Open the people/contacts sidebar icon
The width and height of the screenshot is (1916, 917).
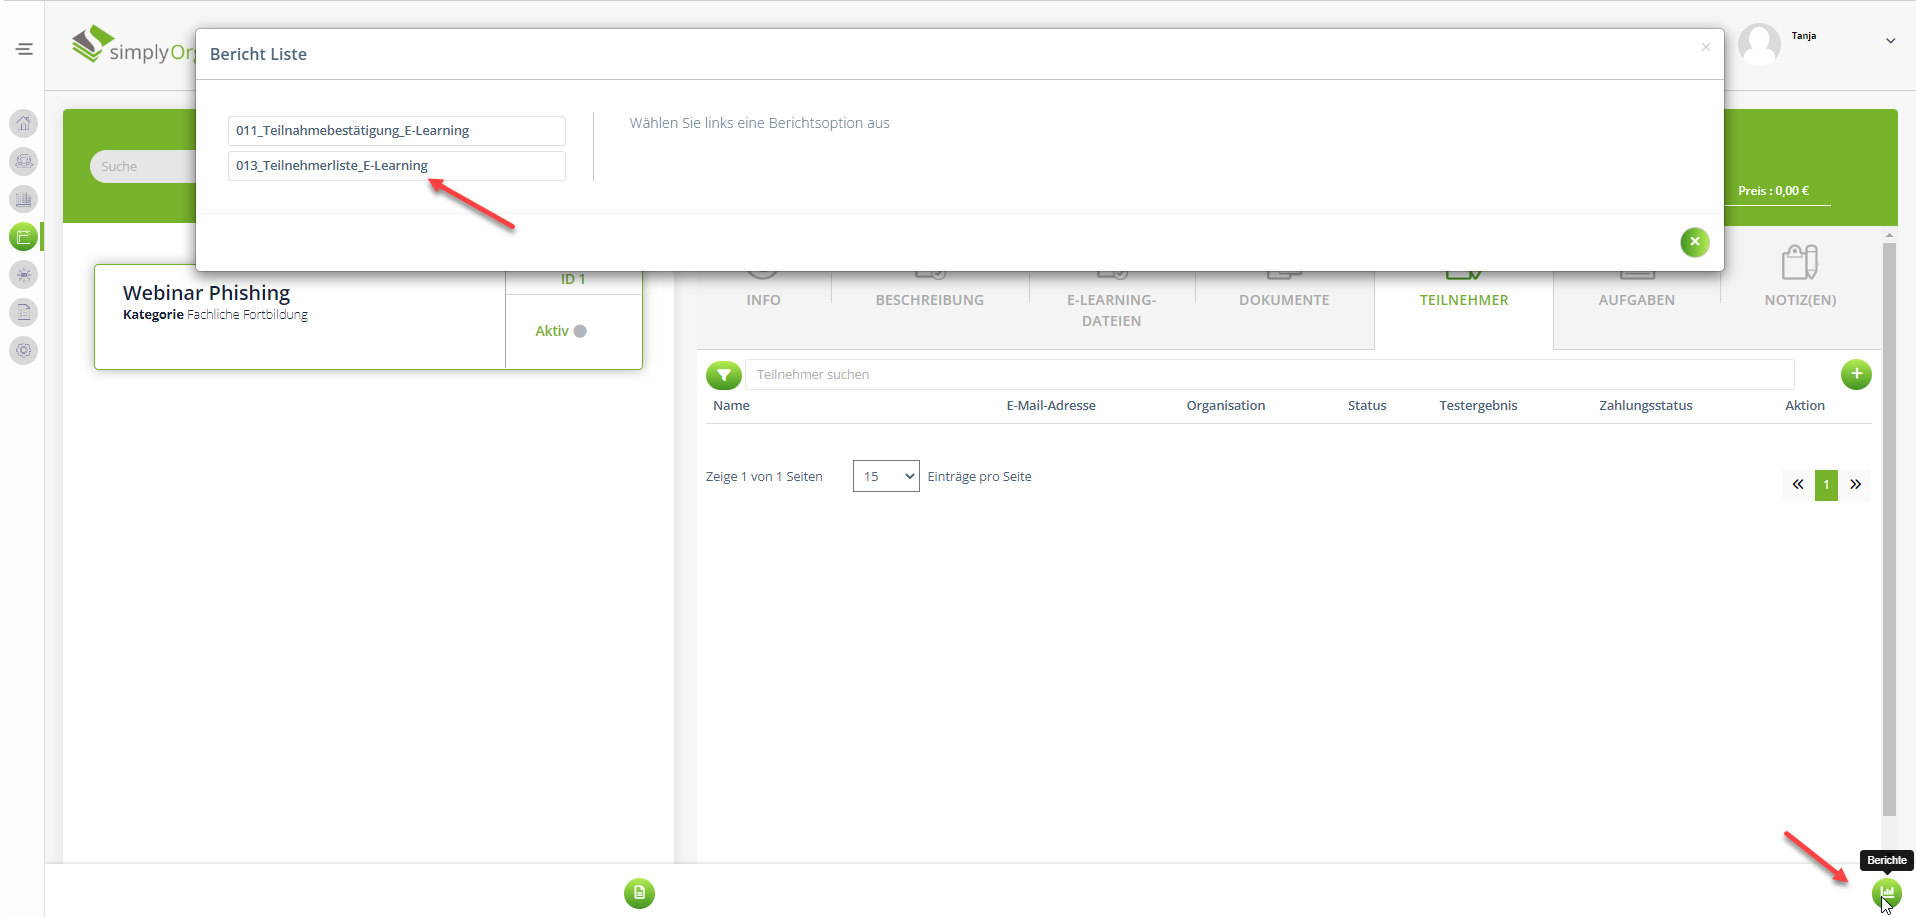pos(24,161)
